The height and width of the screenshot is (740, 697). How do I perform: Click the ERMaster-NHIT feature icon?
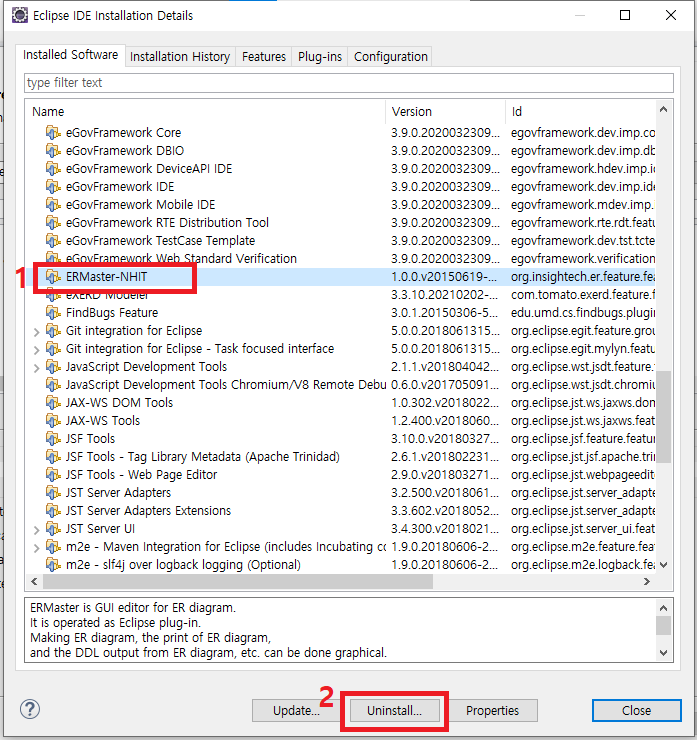tap(53, 277)
